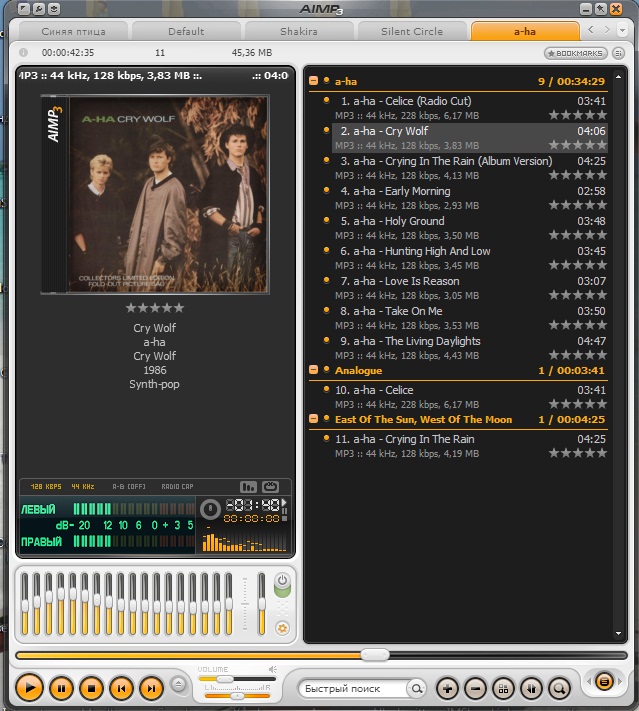Select track 8. a-ha - Take On Me
Image resolution: width=639 pixels, height=711 pixels.
coord(470,317)
